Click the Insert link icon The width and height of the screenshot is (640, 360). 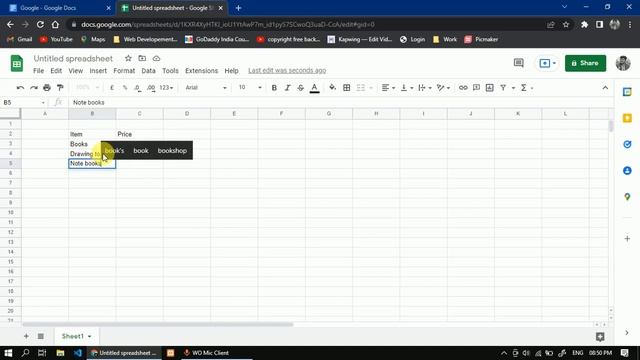coord(463,88)
